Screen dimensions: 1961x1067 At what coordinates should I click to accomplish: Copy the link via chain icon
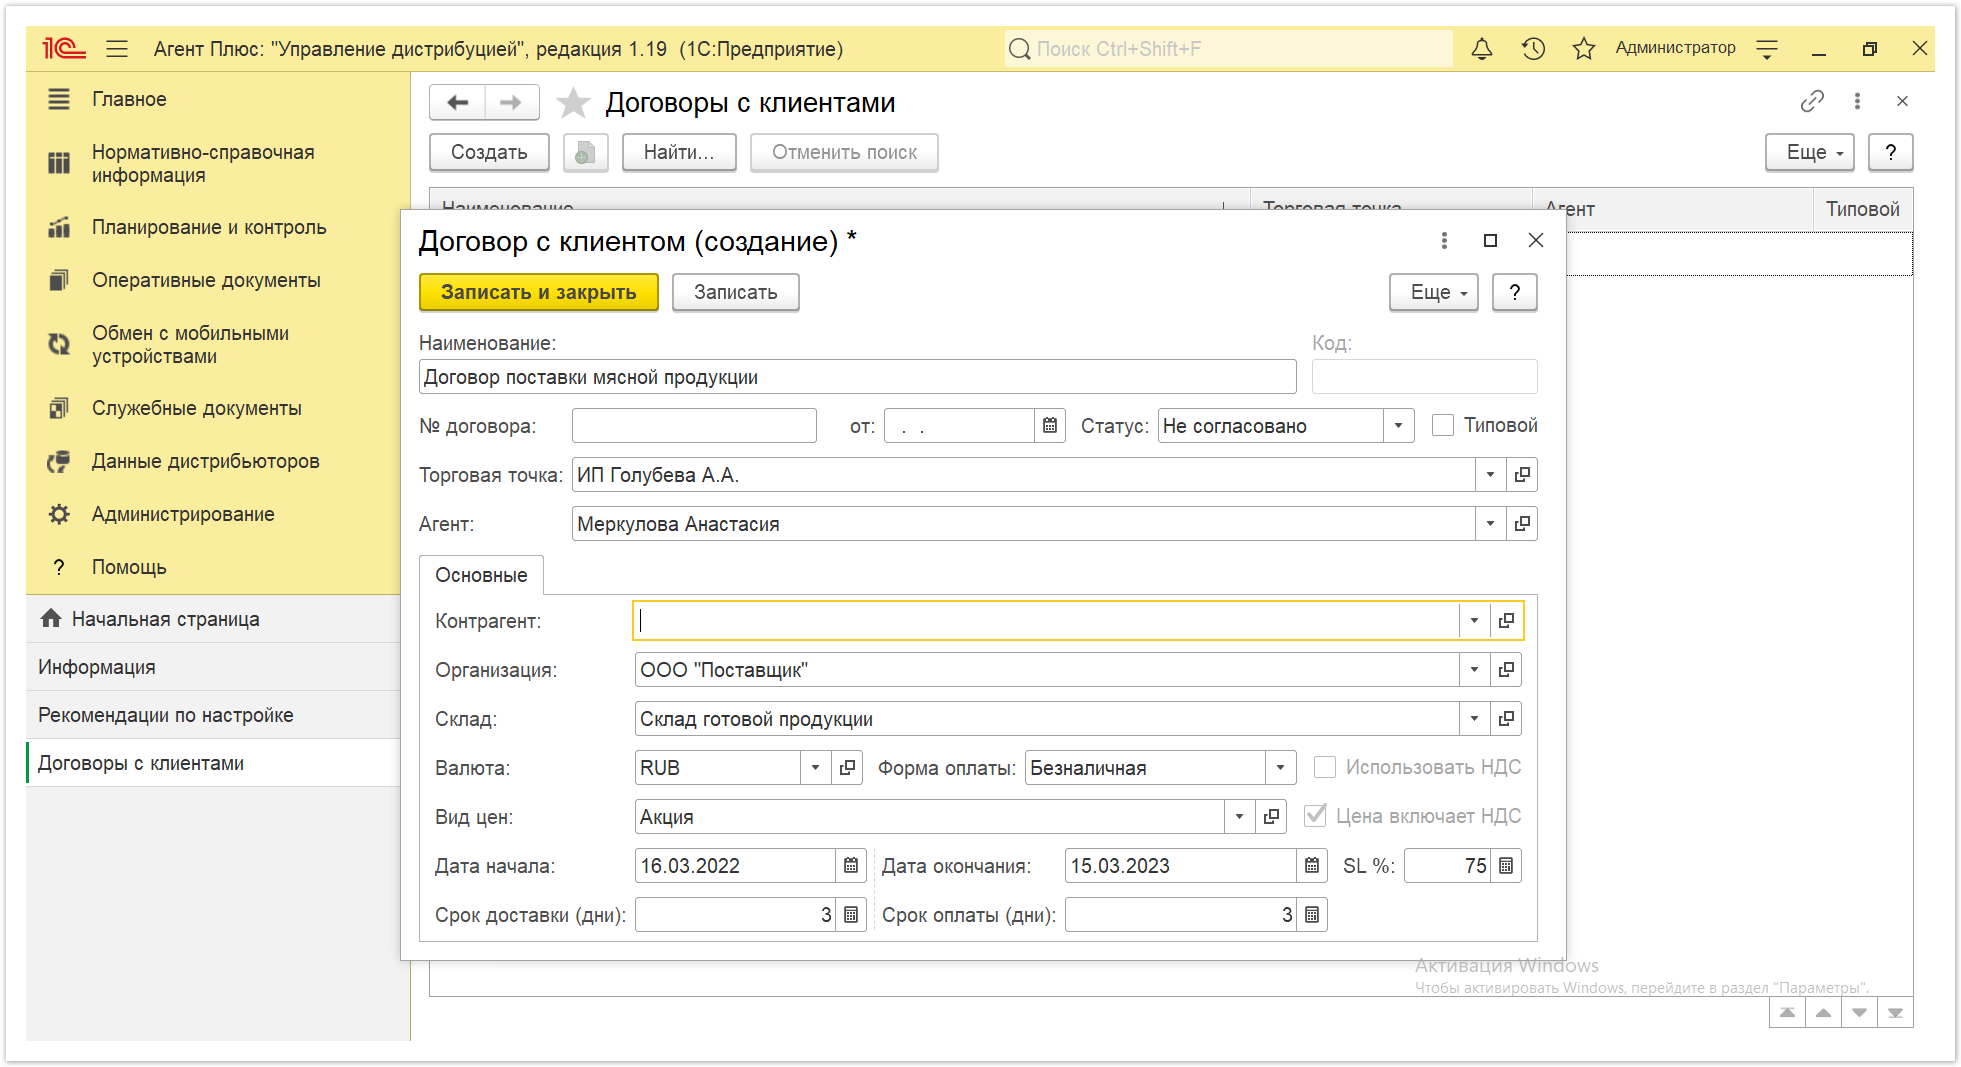(1812, 101)
